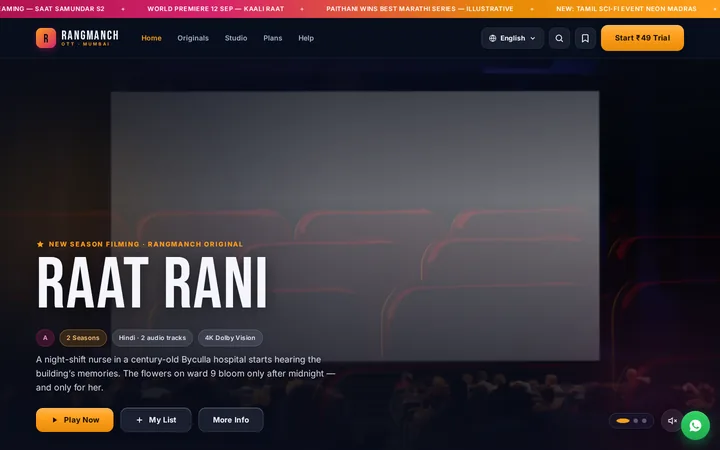Select the active first carousel indicator
The height and width of the screenshot is (450, 720).
[x=623, y=421]
